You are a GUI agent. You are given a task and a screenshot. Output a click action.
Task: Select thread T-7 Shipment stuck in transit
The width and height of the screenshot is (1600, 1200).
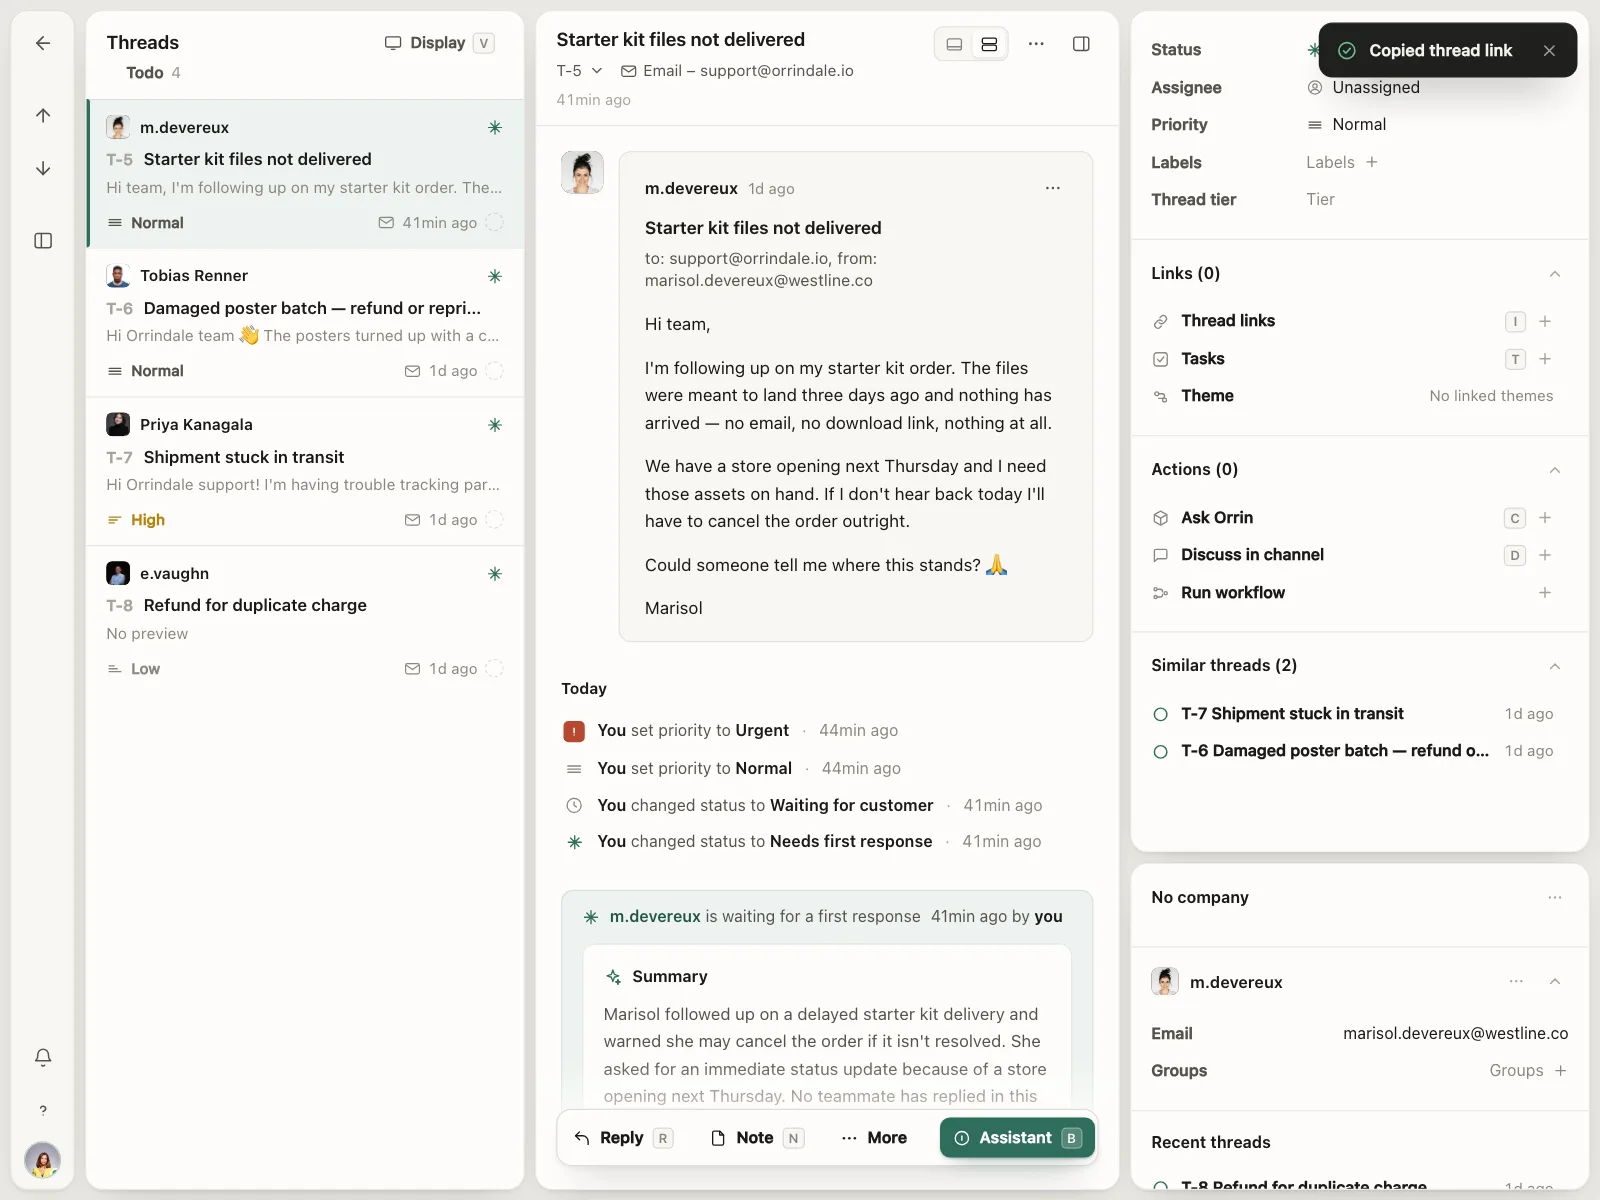305,472
